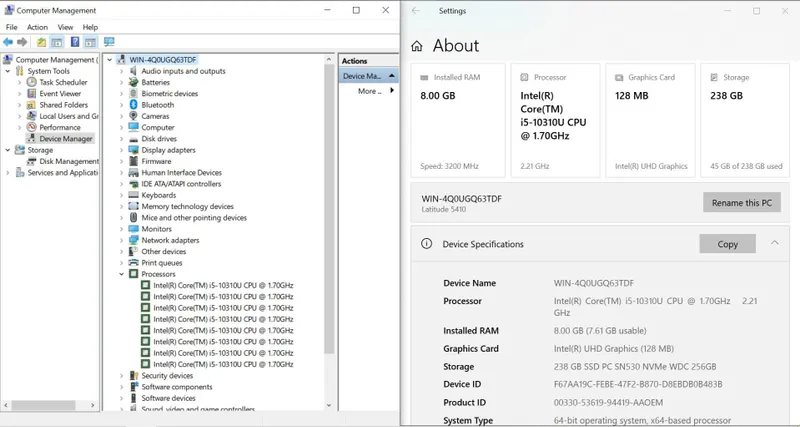Image resolution: width=800 pixels, height=427 pixels.
Task: Click the Device Manager header in Actions pane
Action: tap(368, 76)
